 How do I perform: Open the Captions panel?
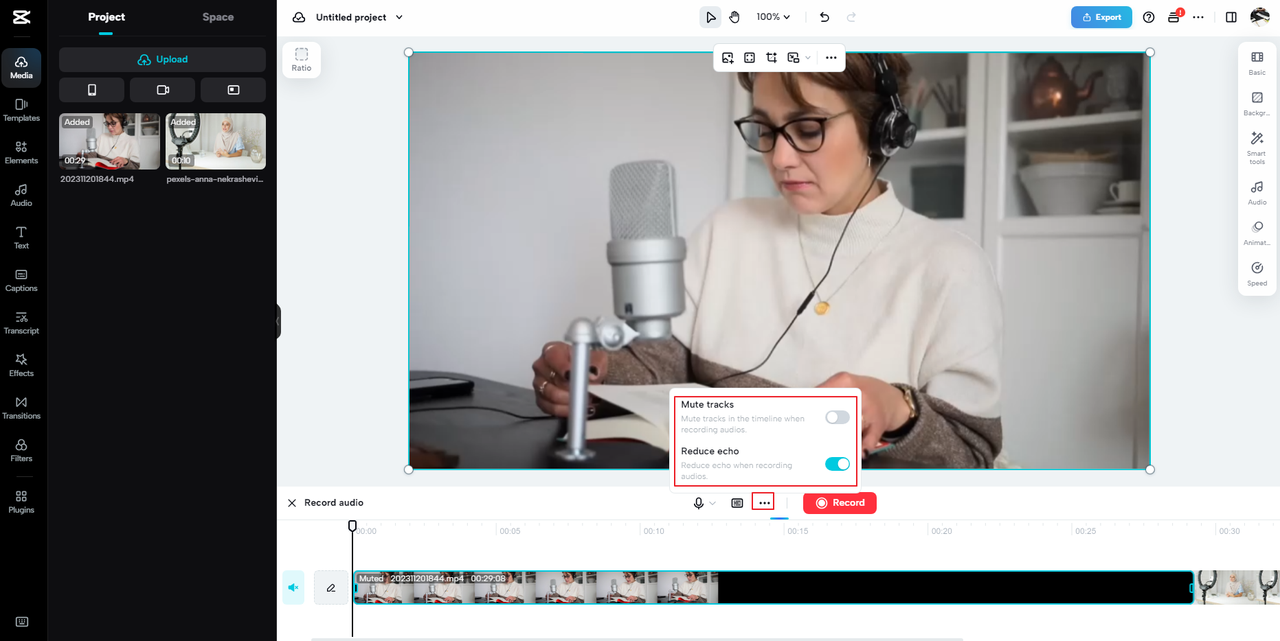coord(21,280)
